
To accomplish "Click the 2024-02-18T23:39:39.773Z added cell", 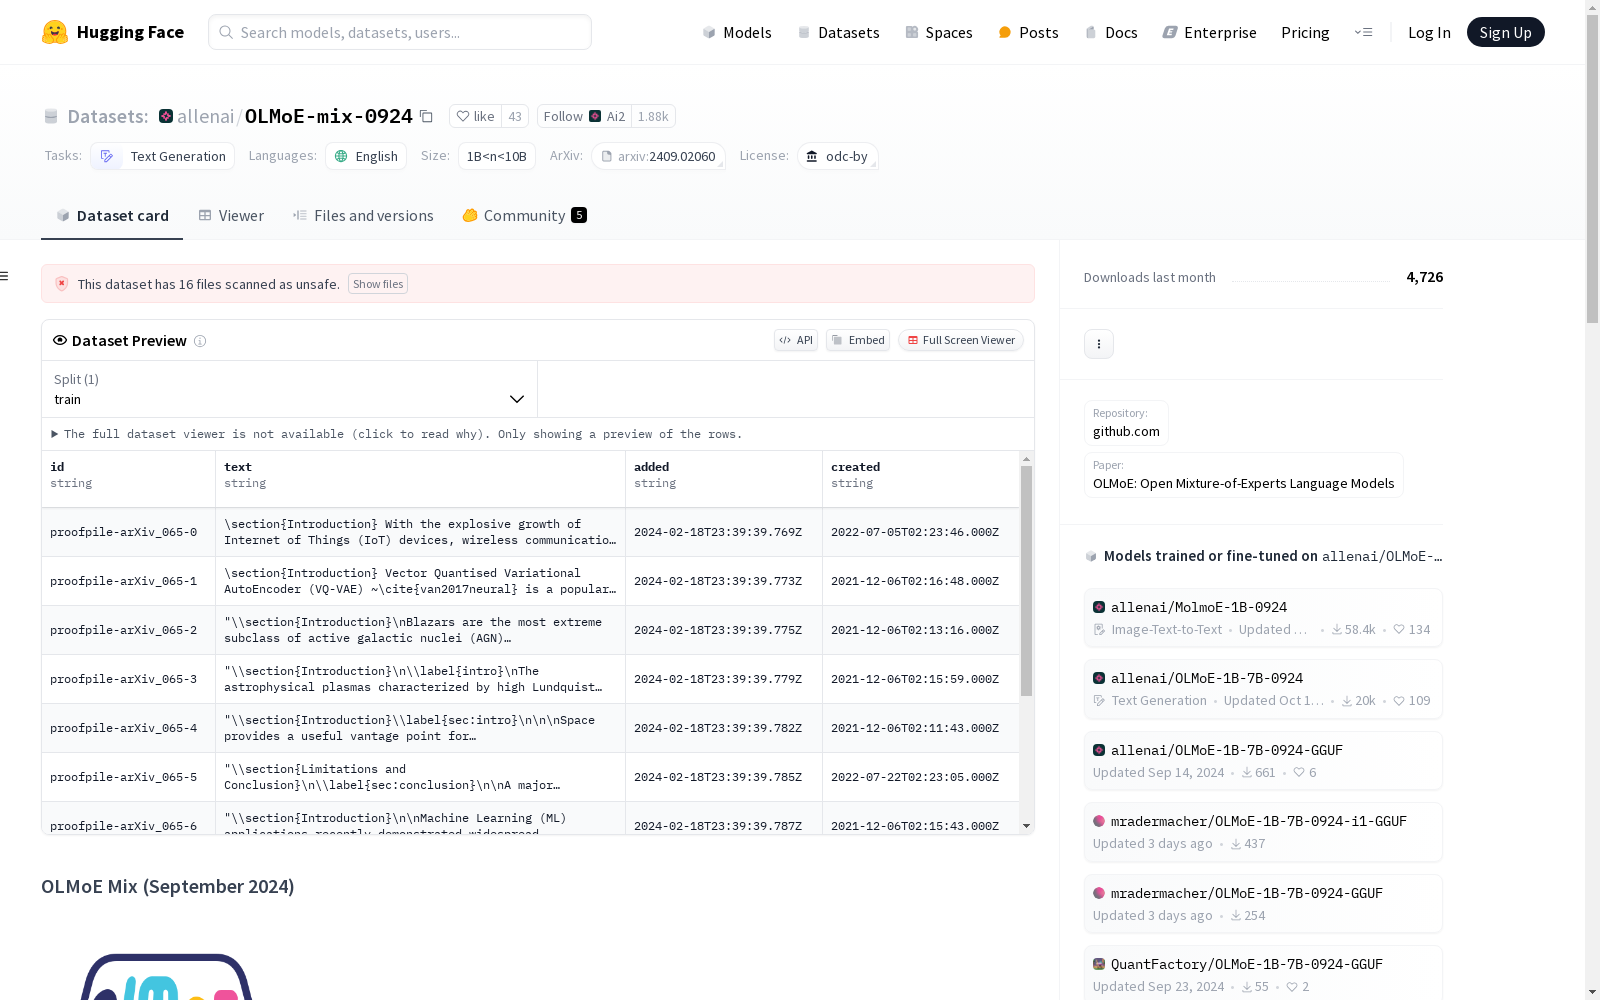I will (724, 581).
